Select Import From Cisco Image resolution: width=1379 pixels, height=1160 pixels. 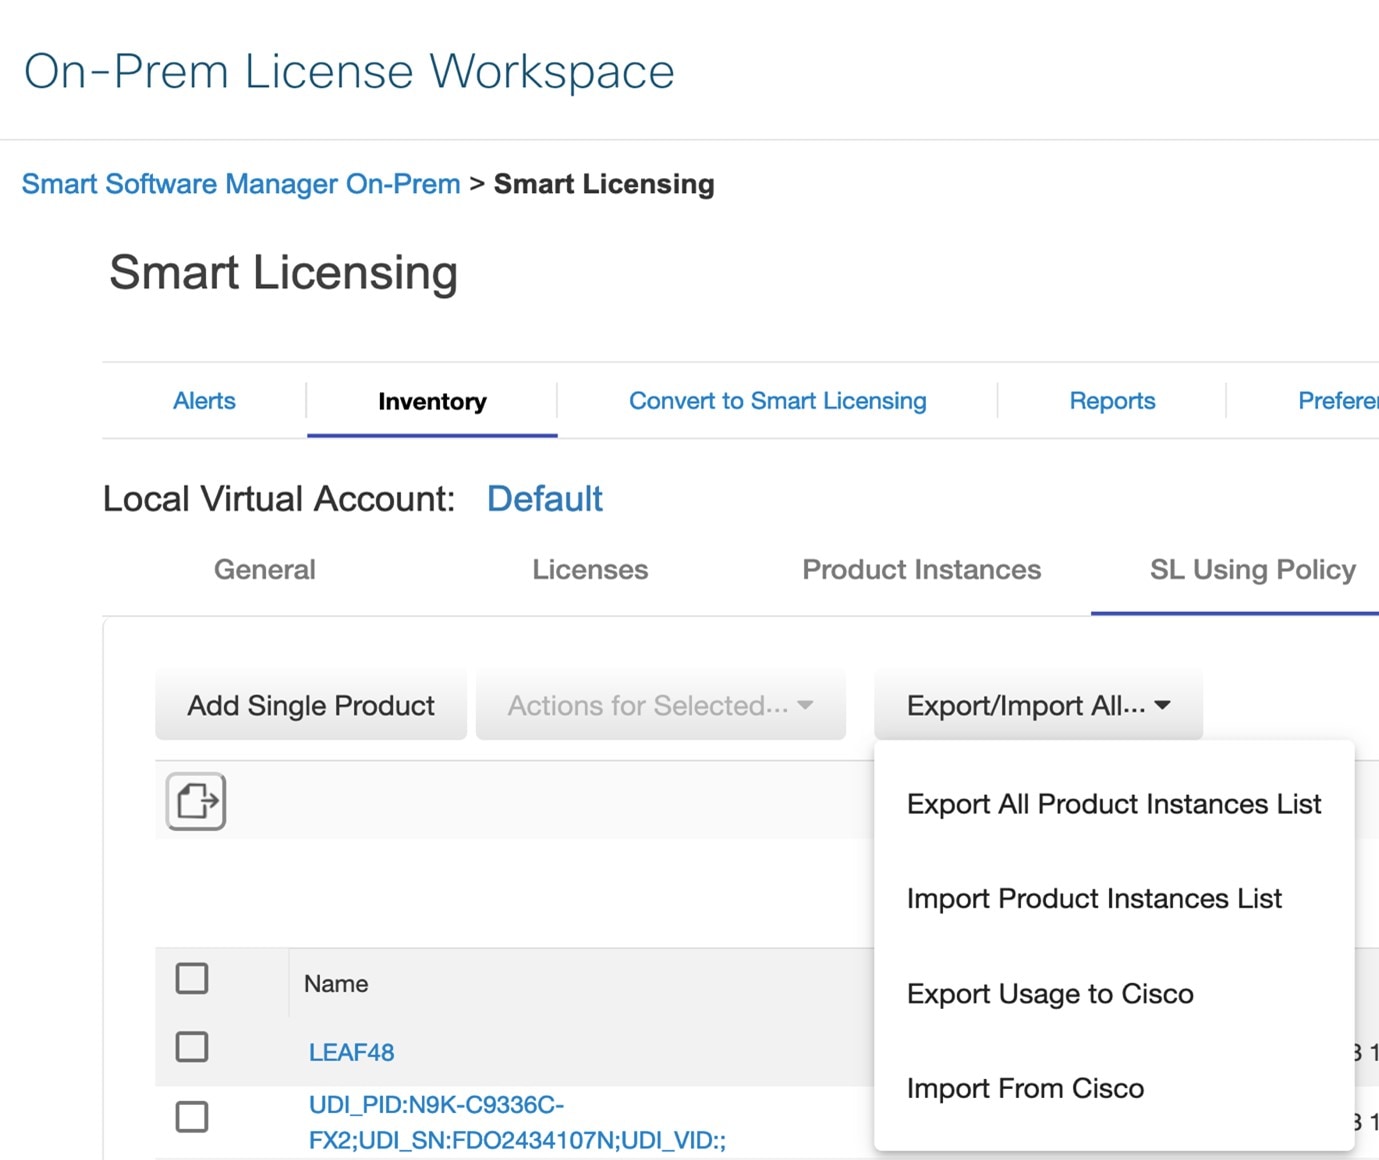click(1025, 1089)
